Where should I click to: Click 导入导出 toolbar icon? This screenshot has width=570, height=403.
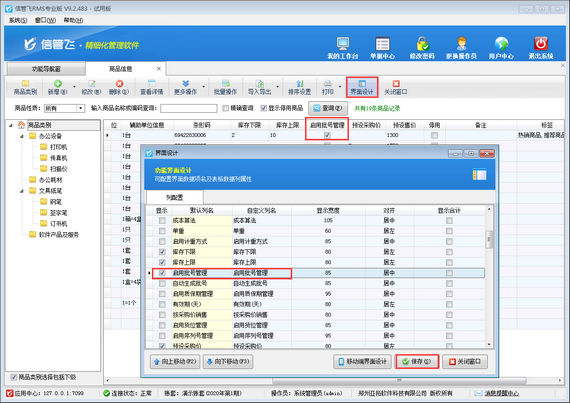coord(259,84)
